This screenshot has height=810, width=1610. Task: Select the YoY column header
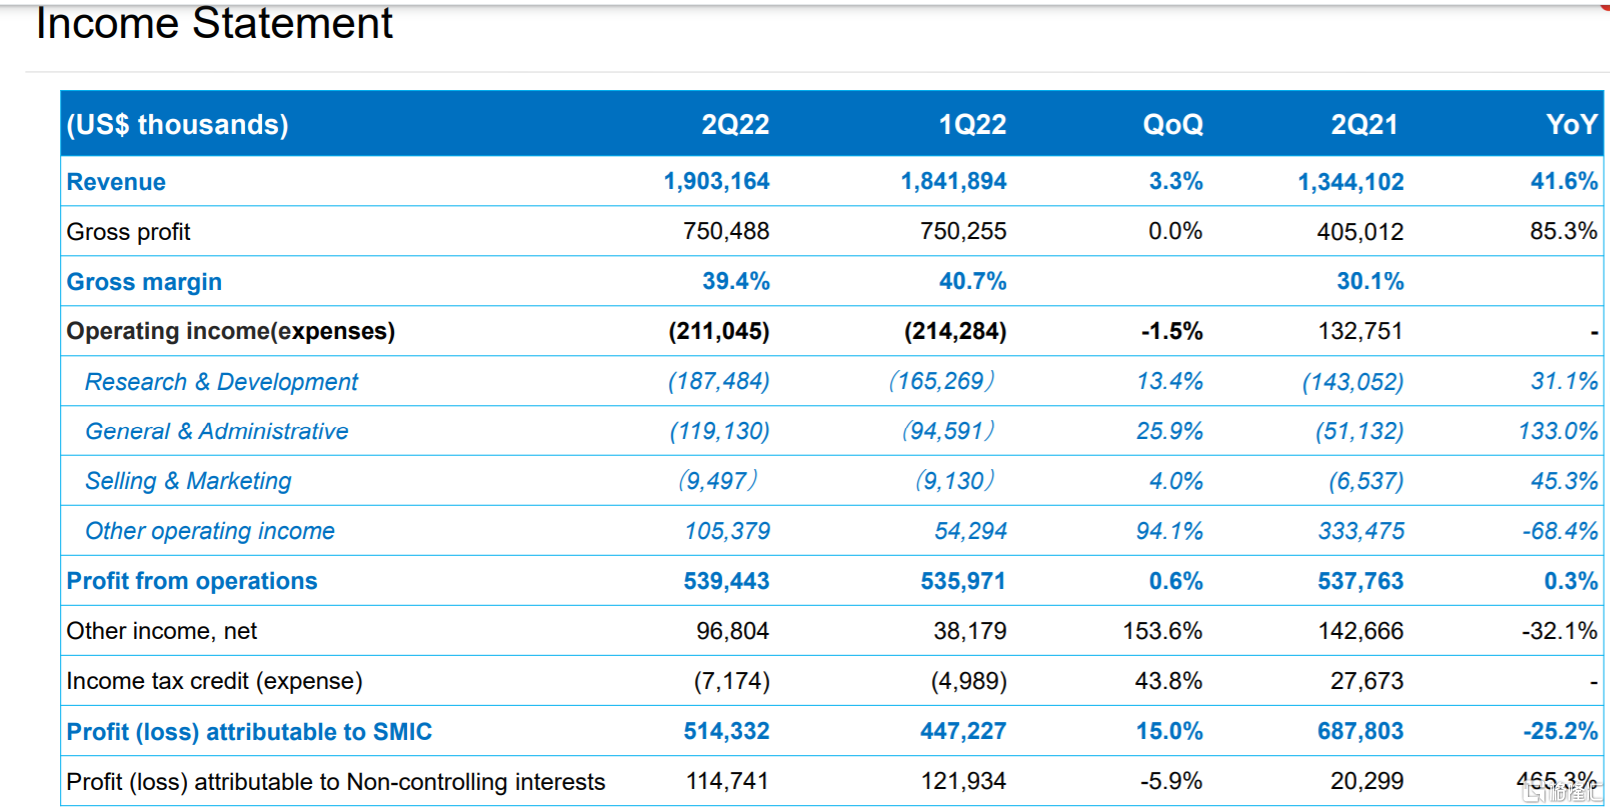tap(1571, 124)
